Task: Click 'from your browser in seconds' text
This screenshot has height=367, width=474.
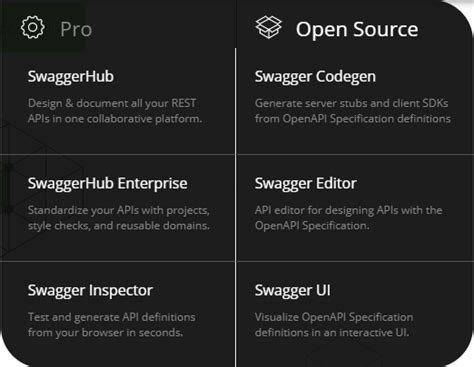Action: [105, 333]
